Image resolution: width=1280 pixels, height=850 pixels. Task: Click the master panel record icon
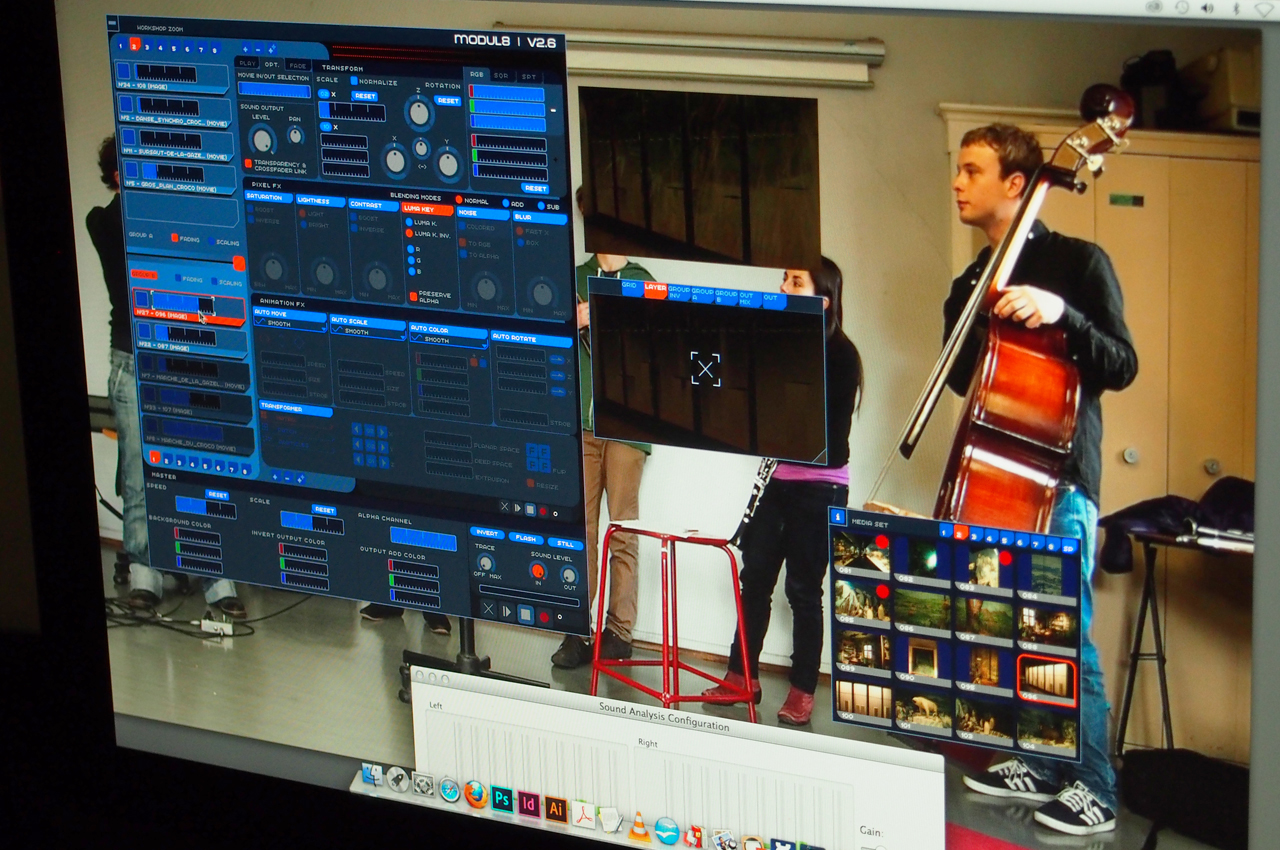(x=544, y=617)
